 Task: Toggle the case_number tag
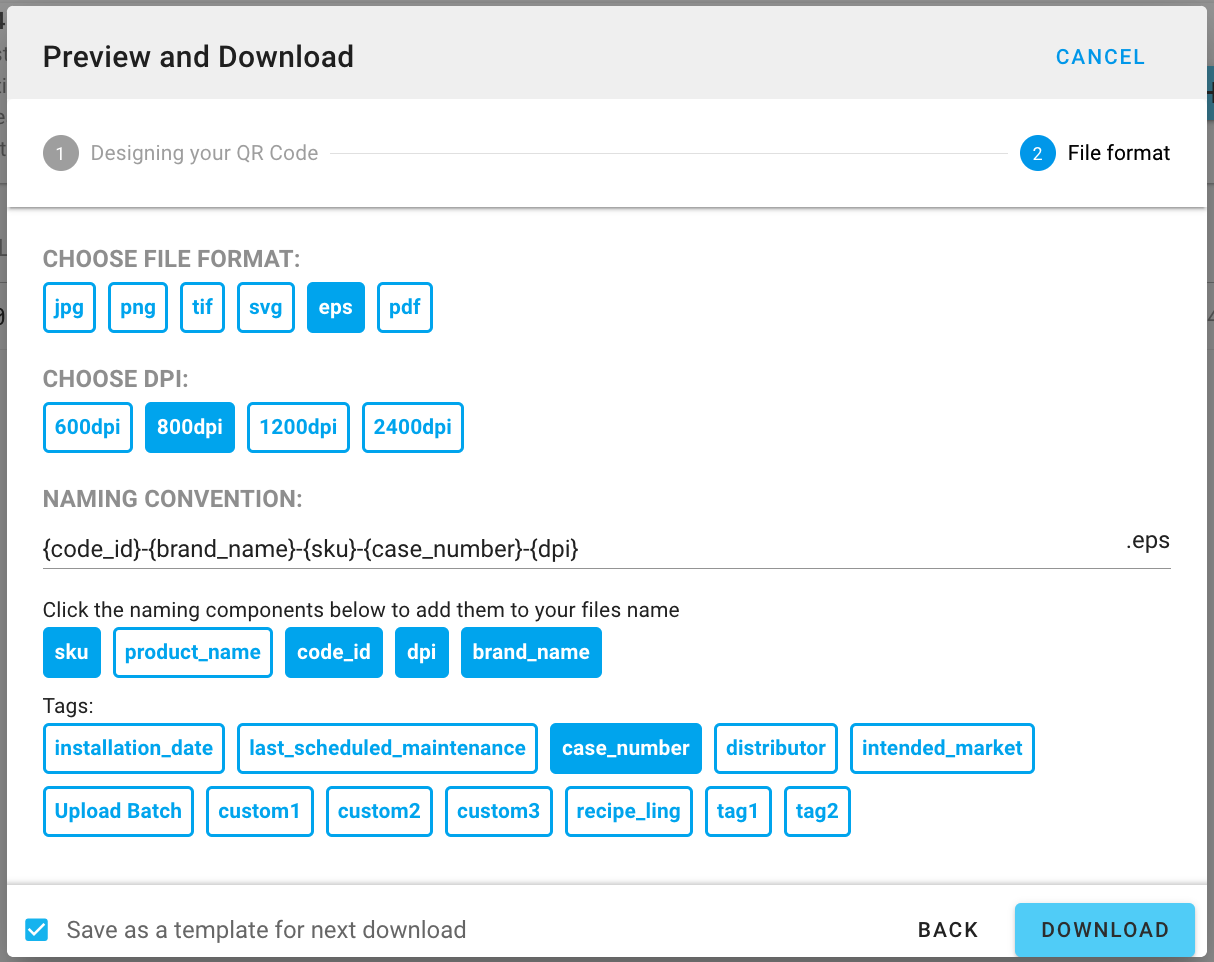(626, 748)
